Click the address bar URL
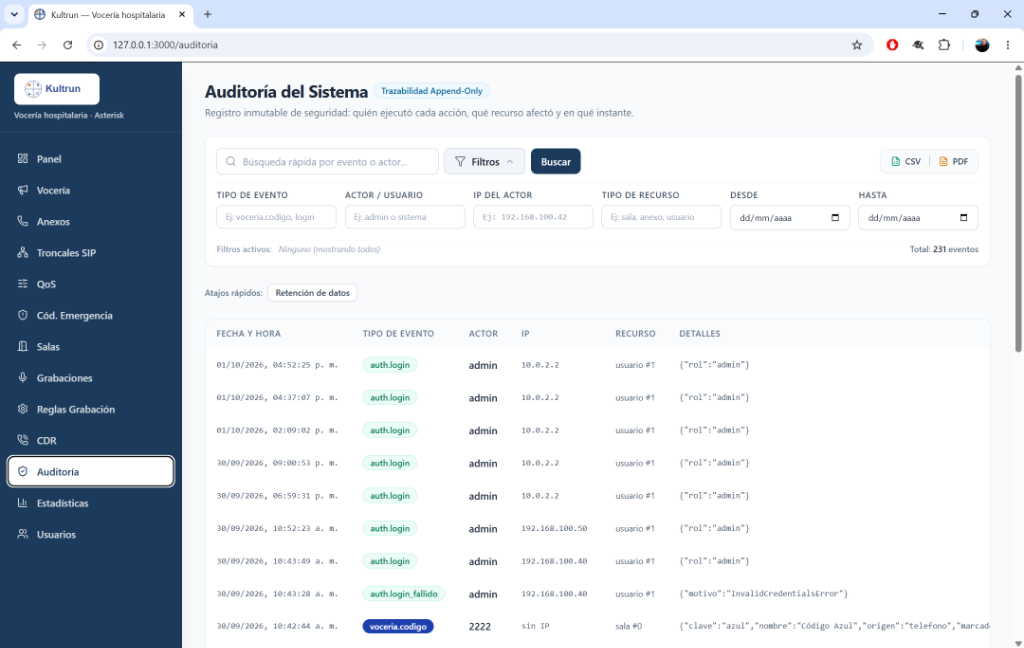The width and height of the screenshot is (1024, 648). (165, 45)
